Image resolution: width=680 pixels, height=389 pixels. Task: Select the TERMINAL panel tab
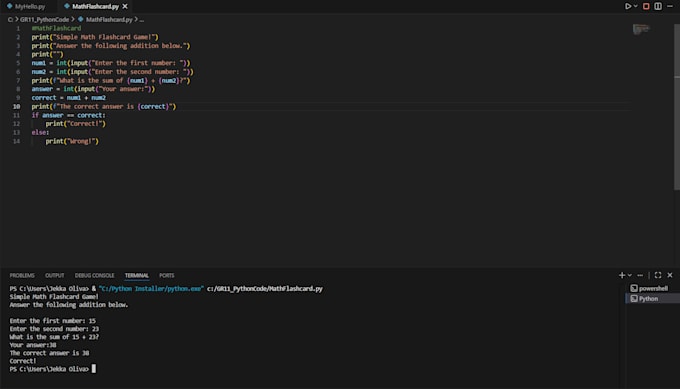click(x=137, y=275)
